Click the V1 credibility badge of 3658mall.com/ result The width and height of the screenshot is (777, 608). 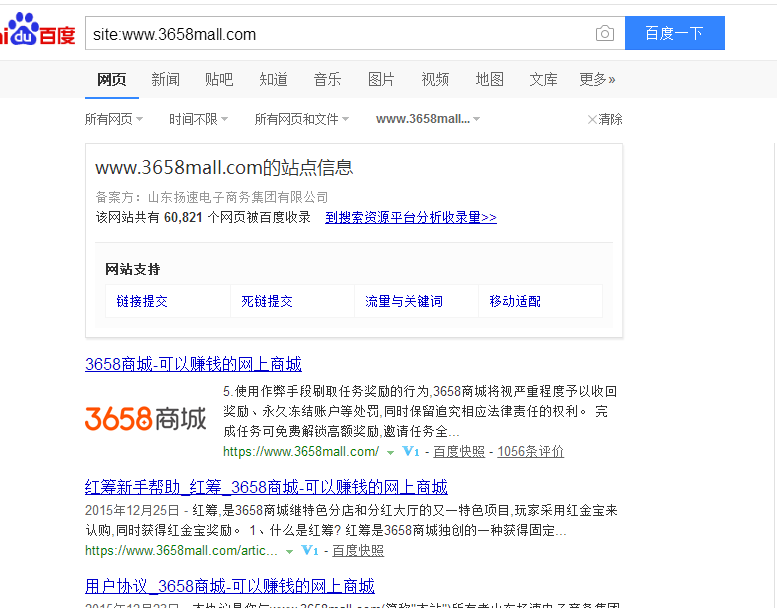point(411,451)
